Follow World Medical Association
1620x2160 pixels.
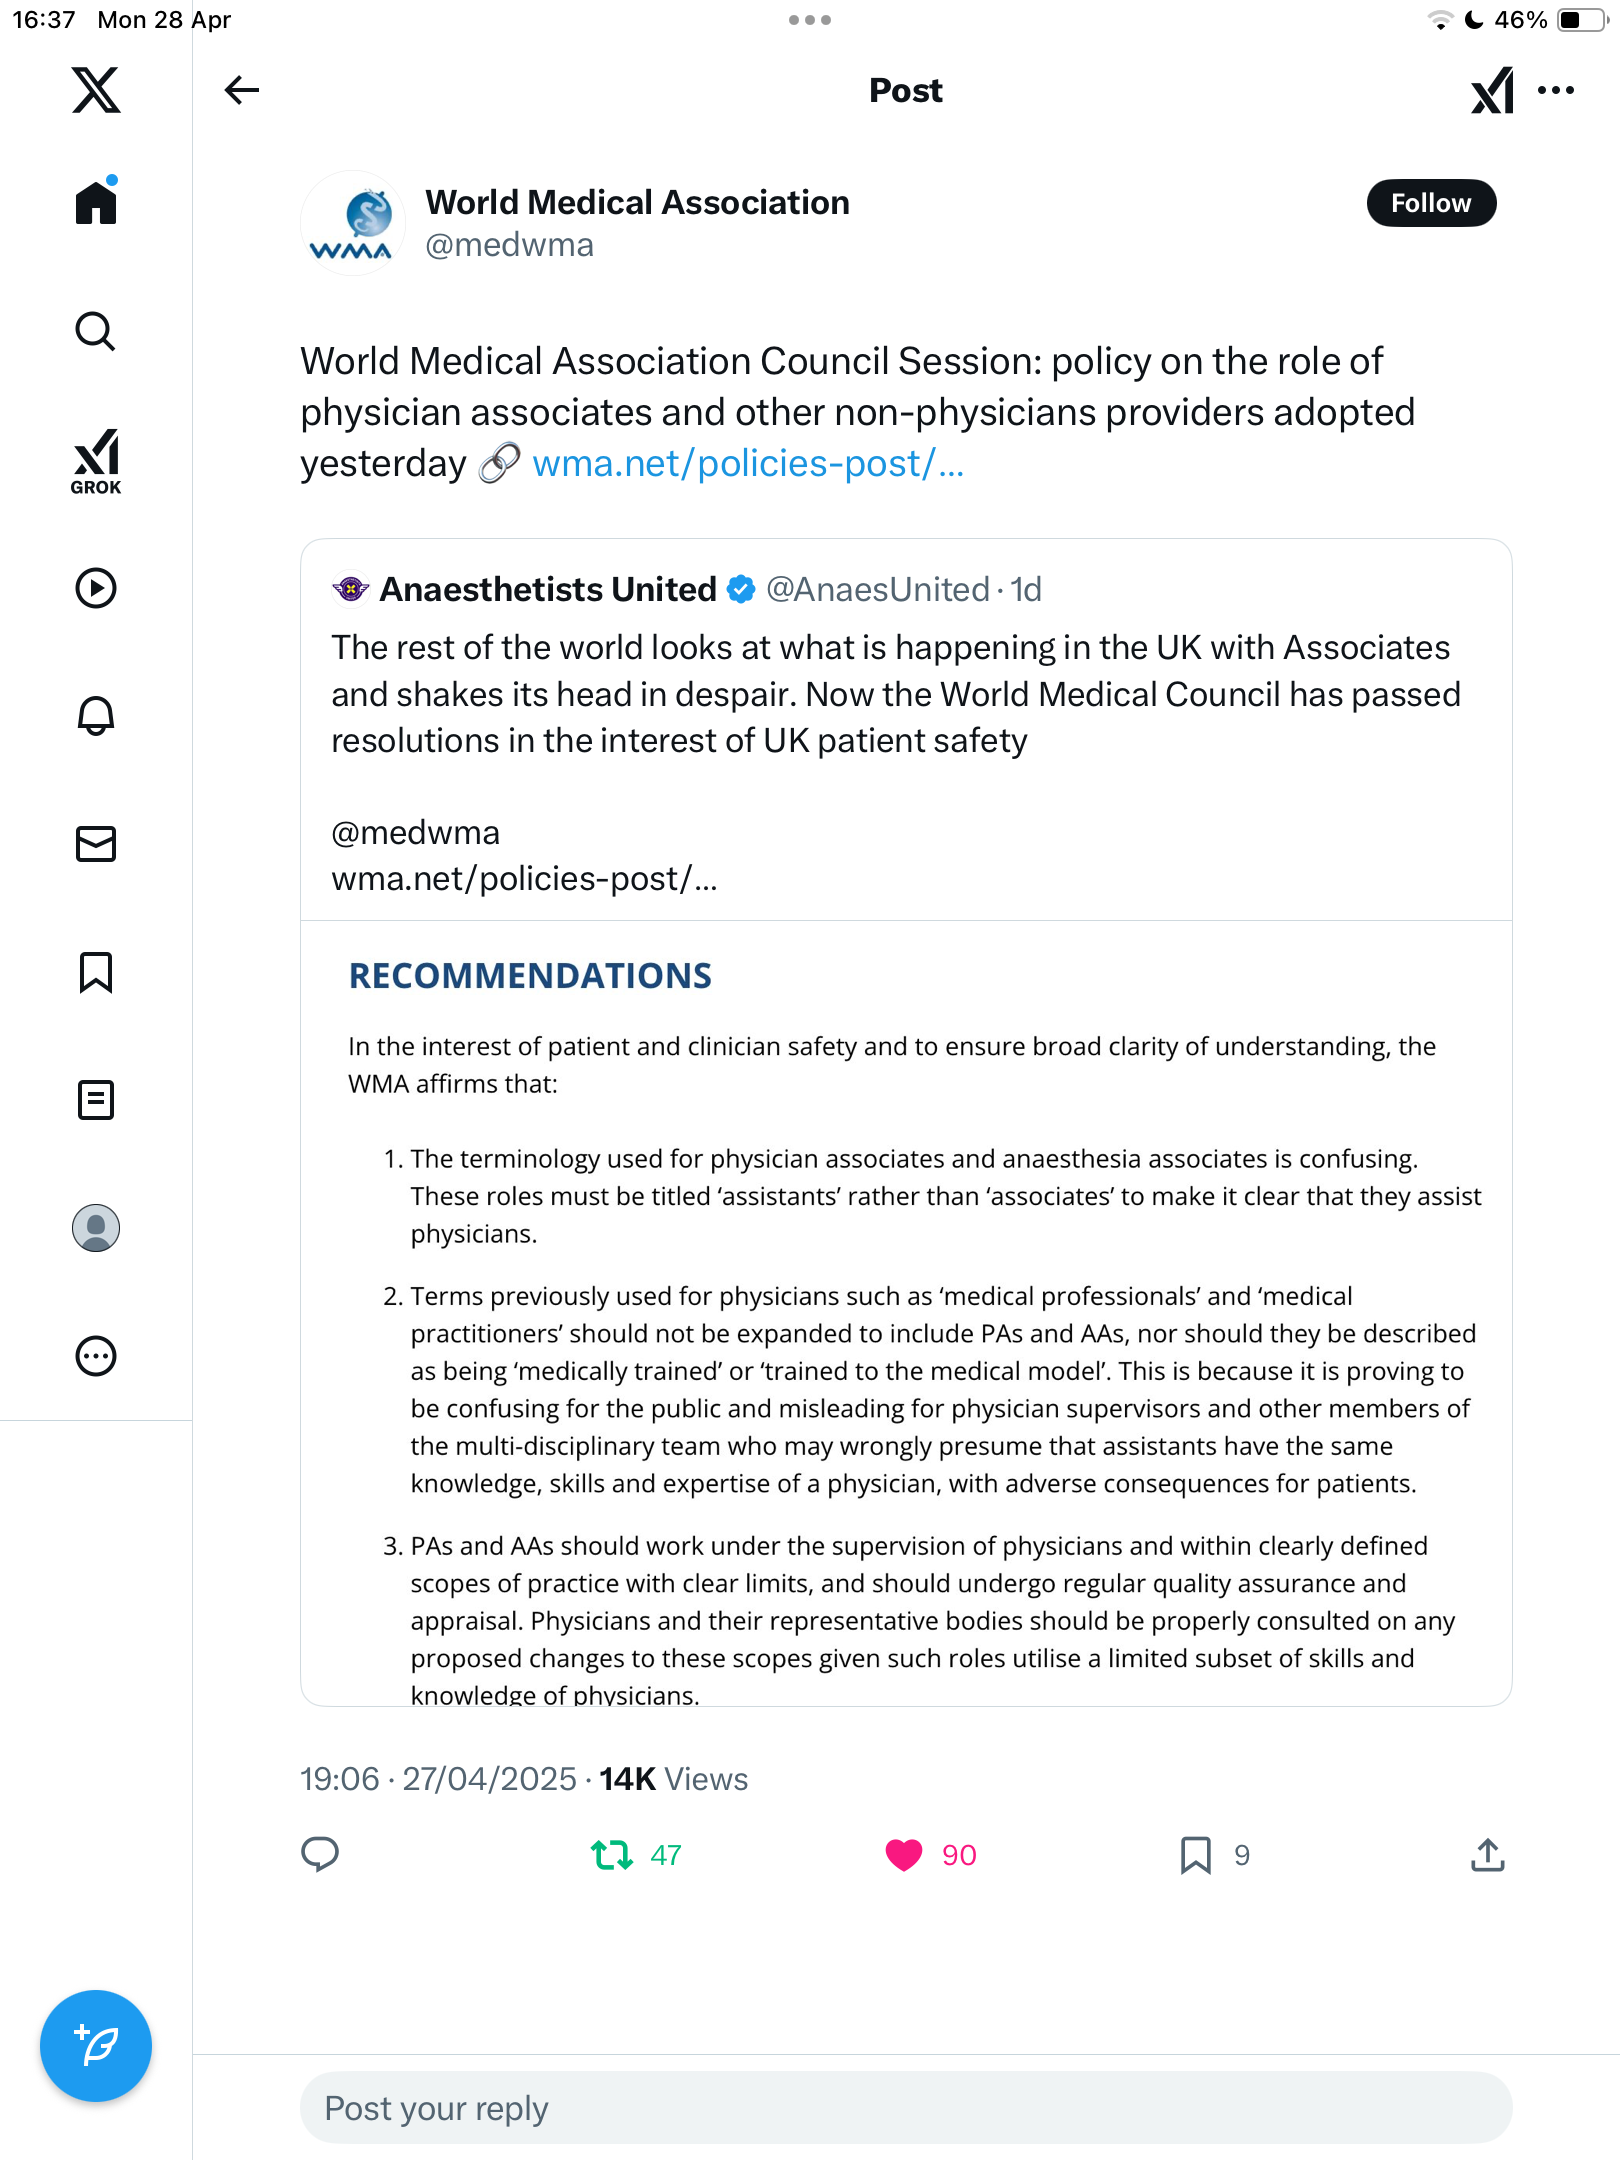pos(1431,203)
